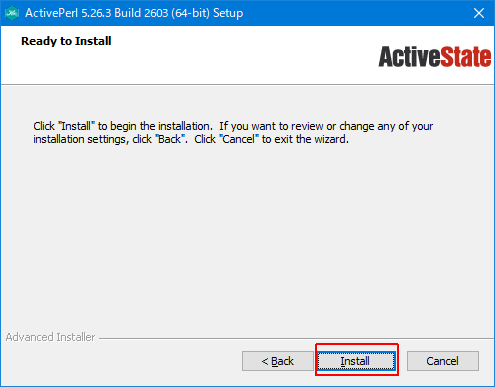Click the "Advanced Installer" label
The image size is (495, 387).
[x=50, y=337]
